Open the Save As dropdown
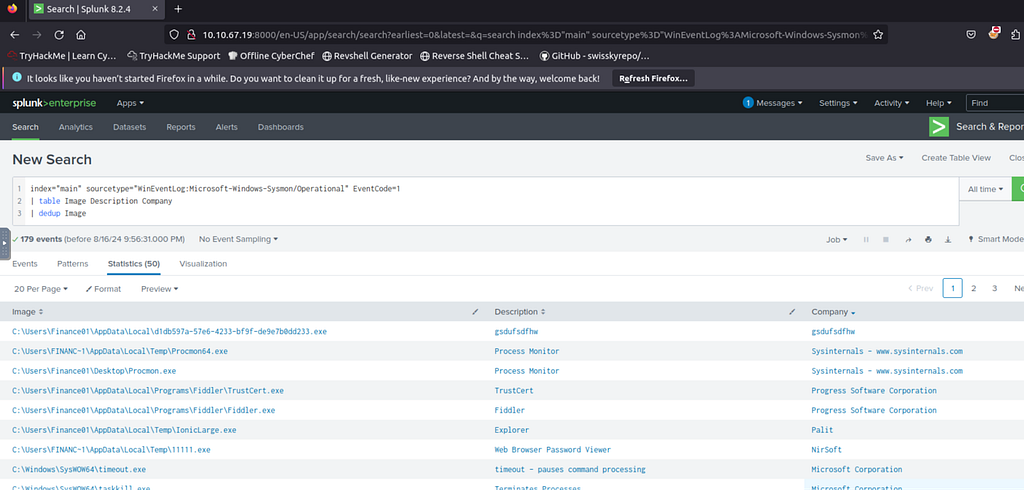Screen dimensions: 1024x490 [884, 157]
